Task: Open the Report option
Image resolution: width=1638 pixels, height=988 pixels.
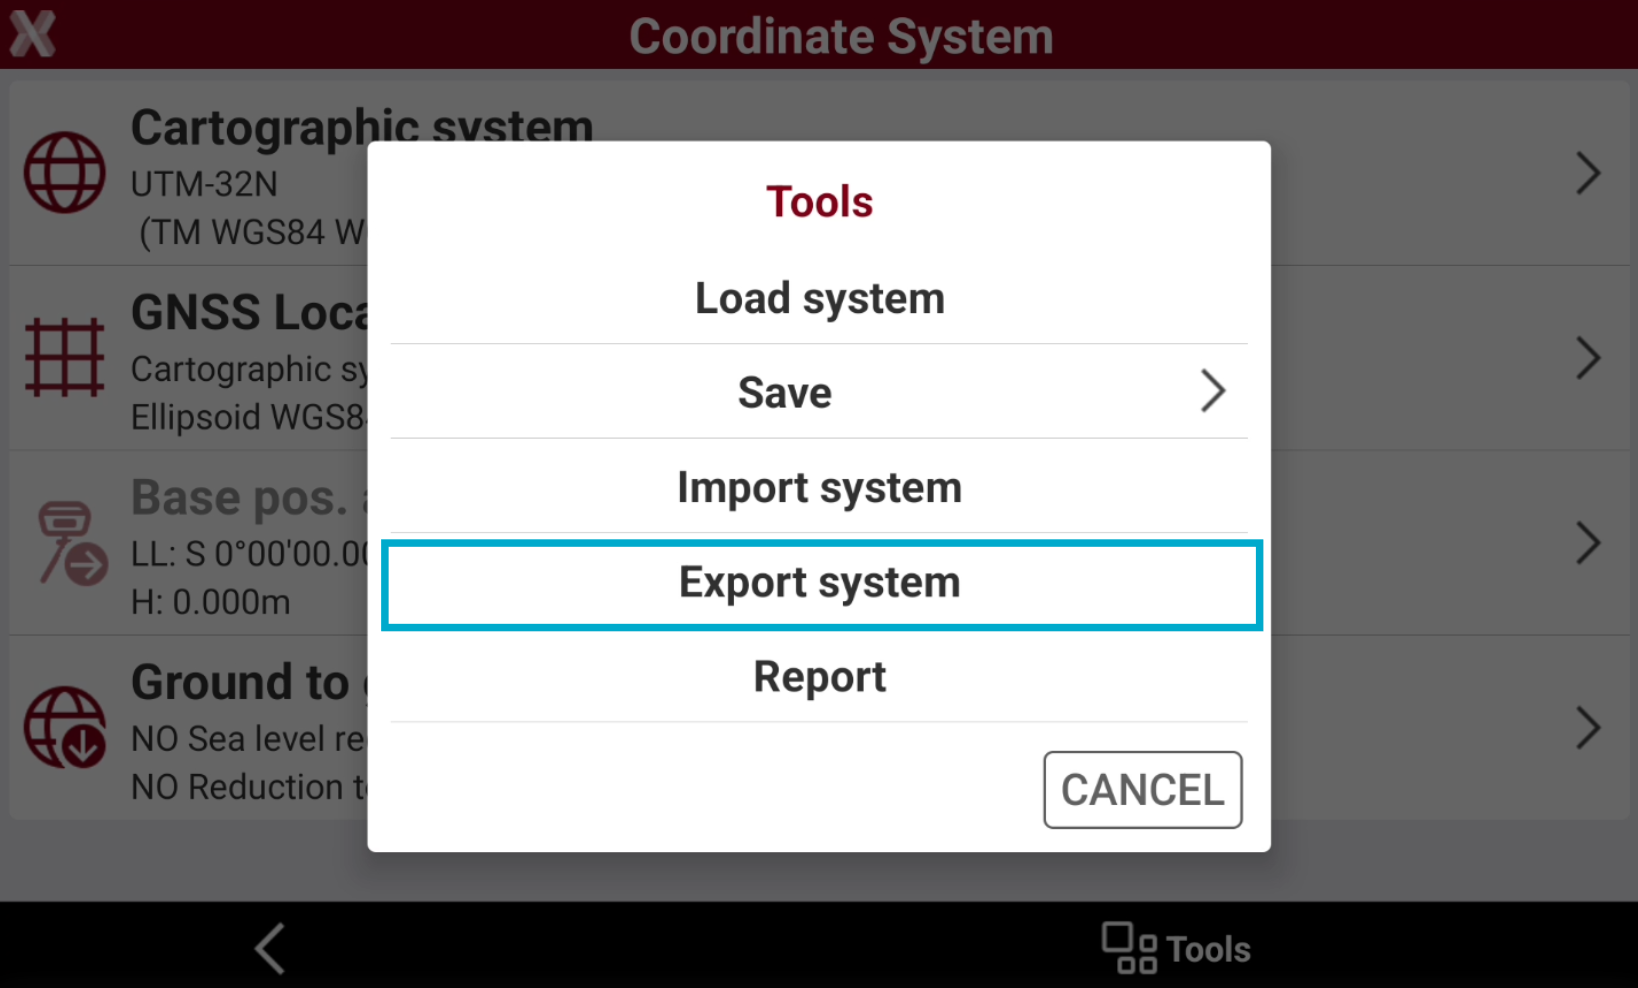Action: point(819,677)
